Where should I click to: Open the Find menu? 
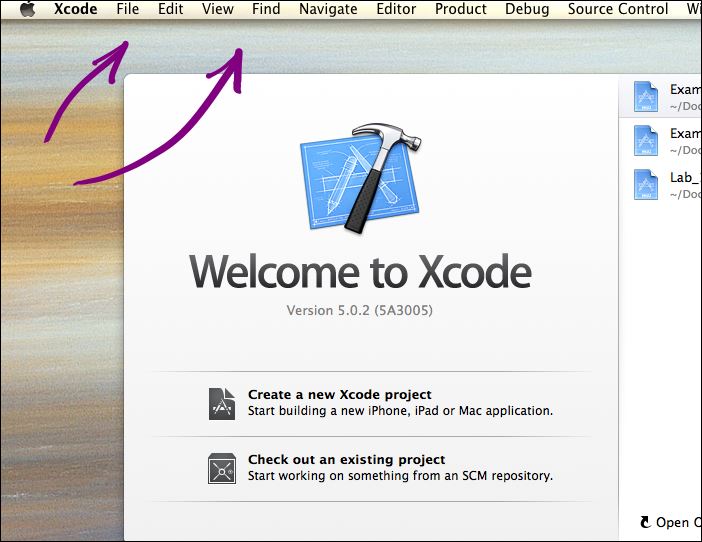point(266,9)
